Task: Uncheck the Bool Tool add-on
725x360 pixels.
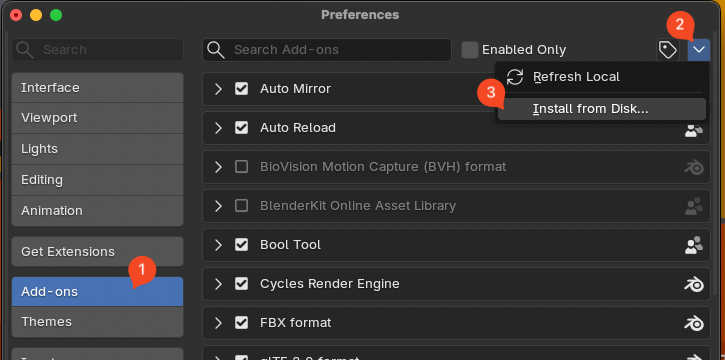Action: pos(241,244)
